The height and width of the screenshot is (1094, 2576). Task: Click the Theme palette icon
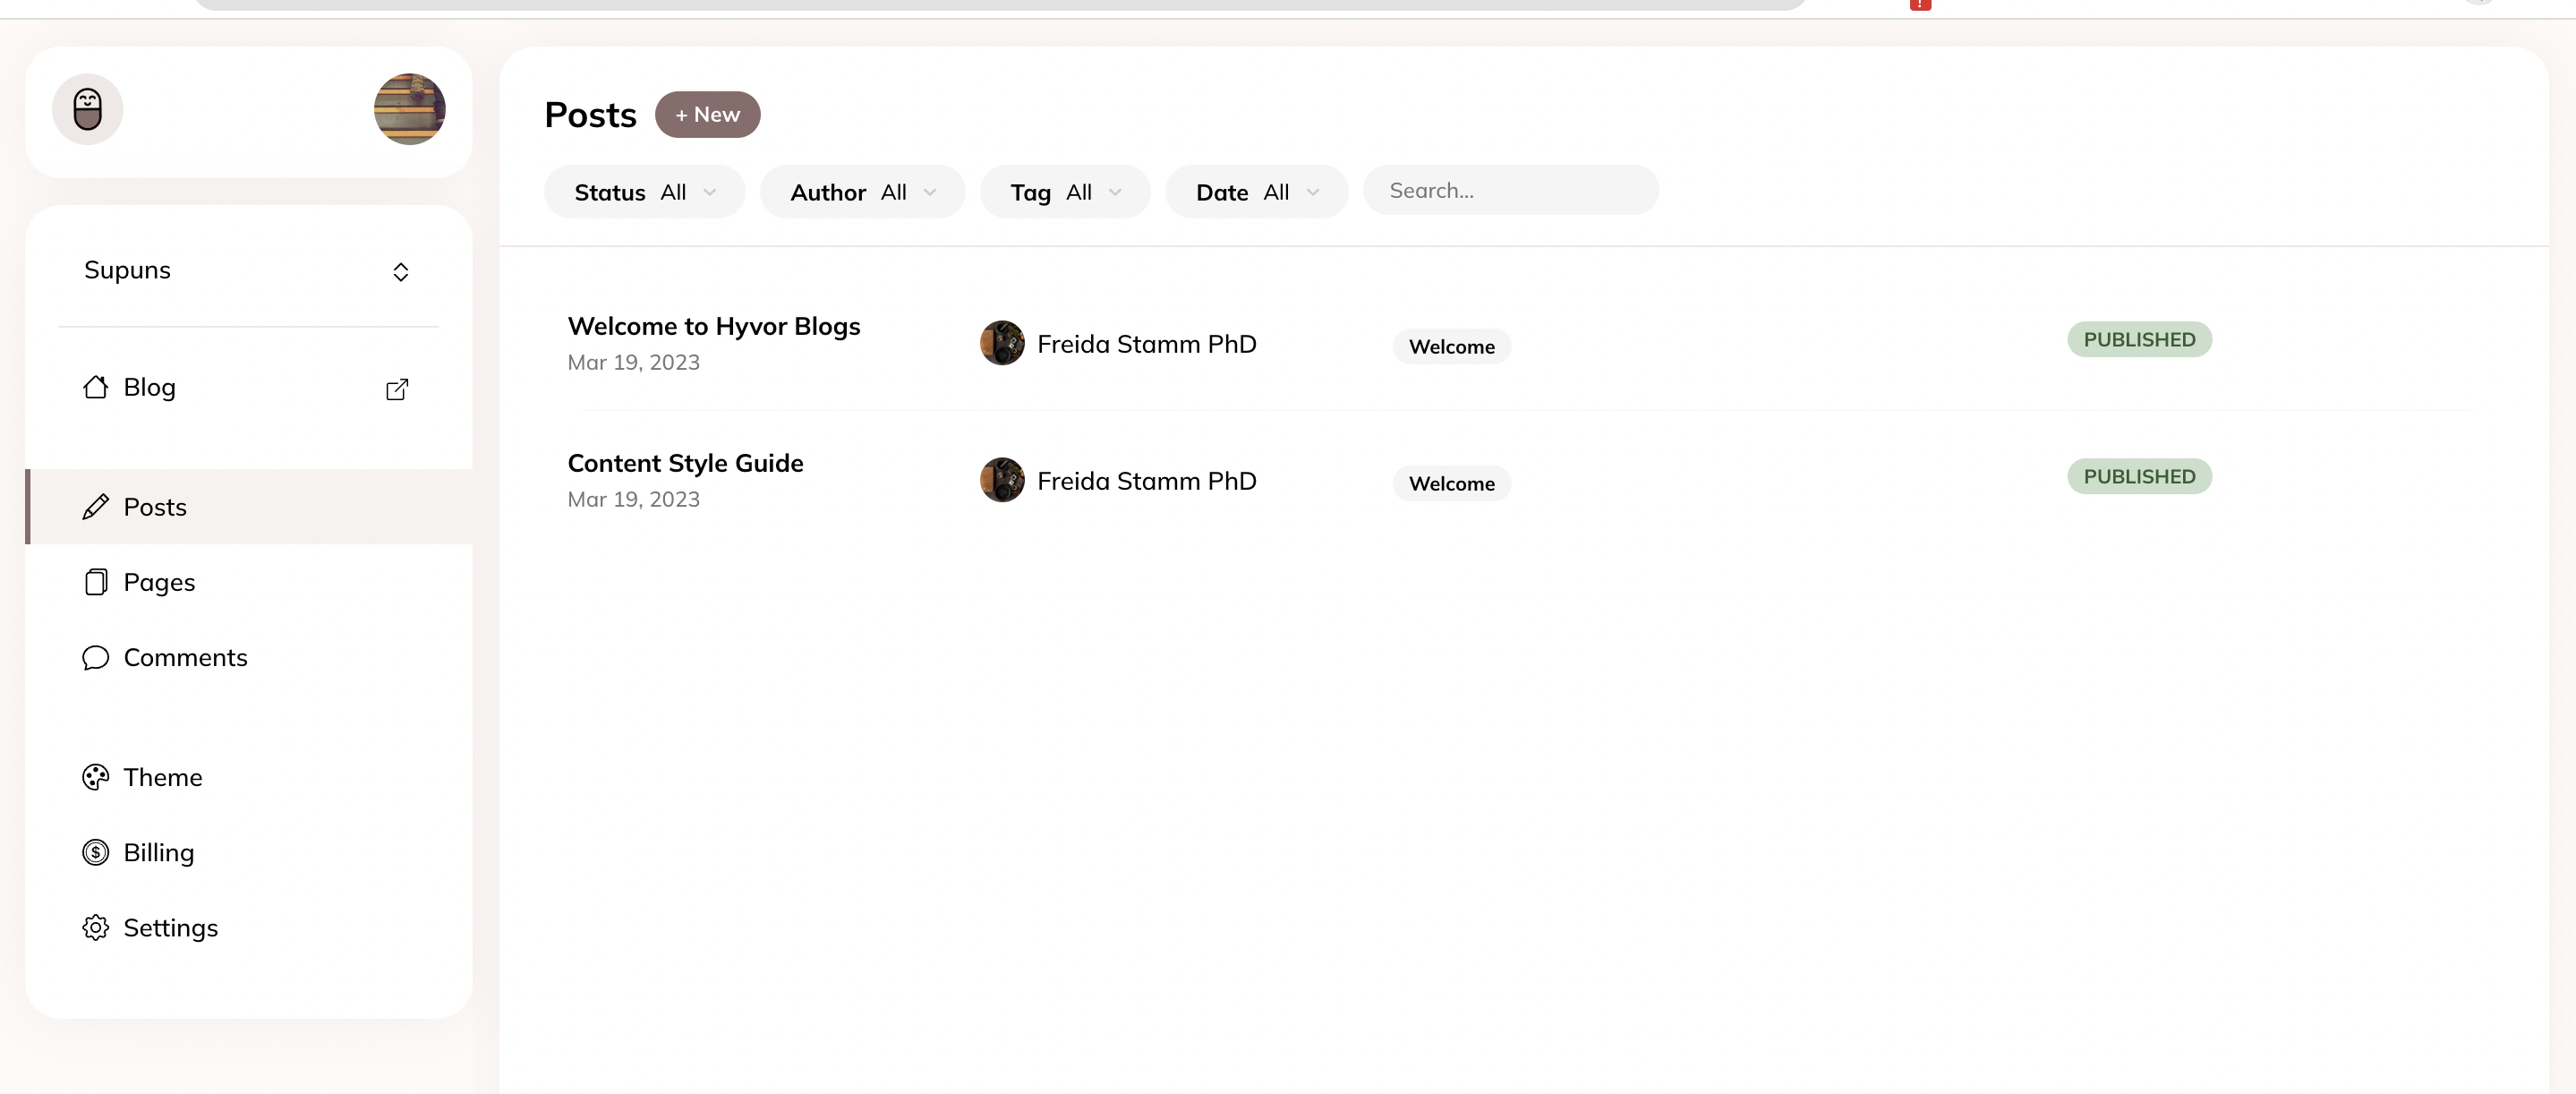click(96, 777)
